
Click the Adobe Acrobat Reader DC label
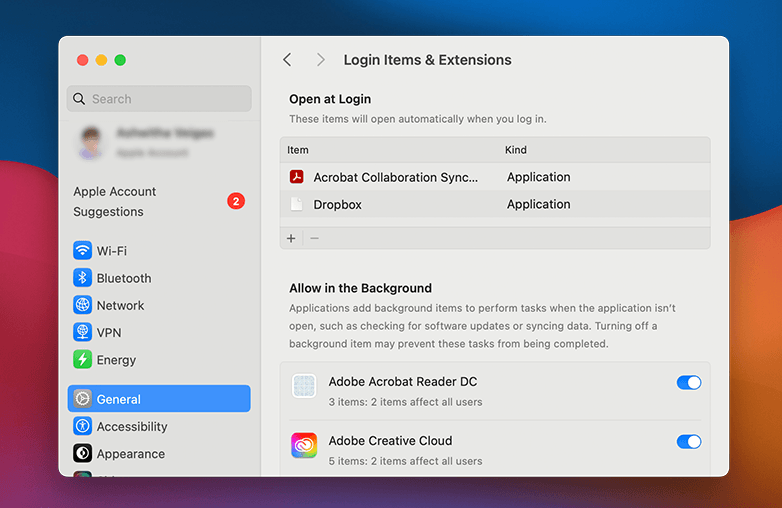[402, 381]
